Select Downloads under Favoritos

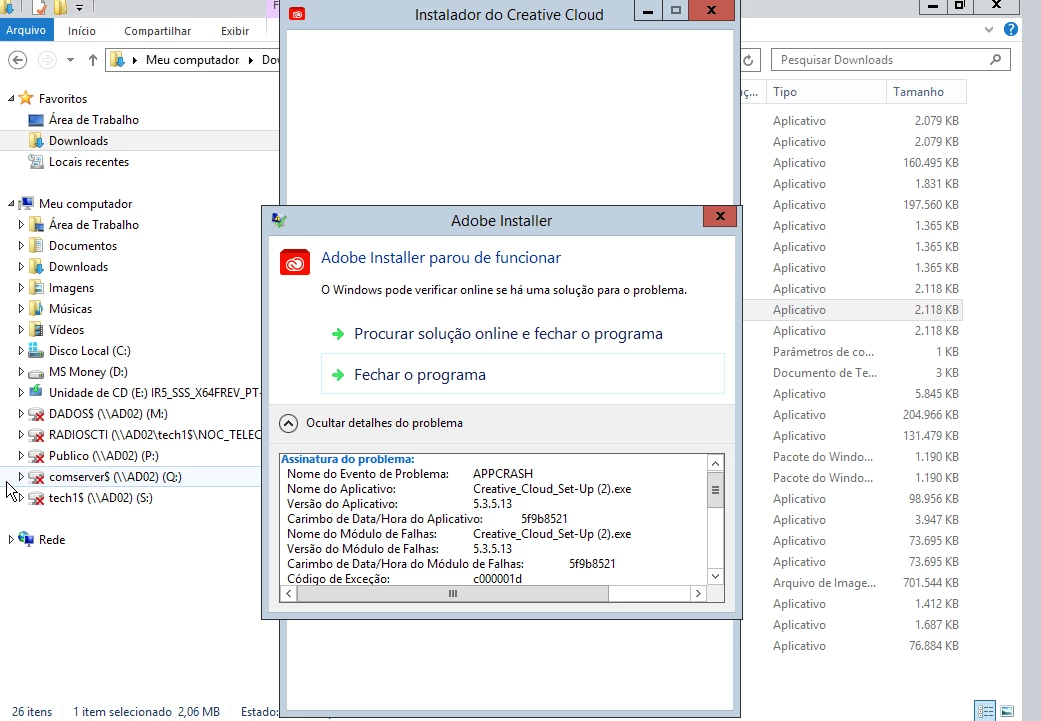(78, 141)
